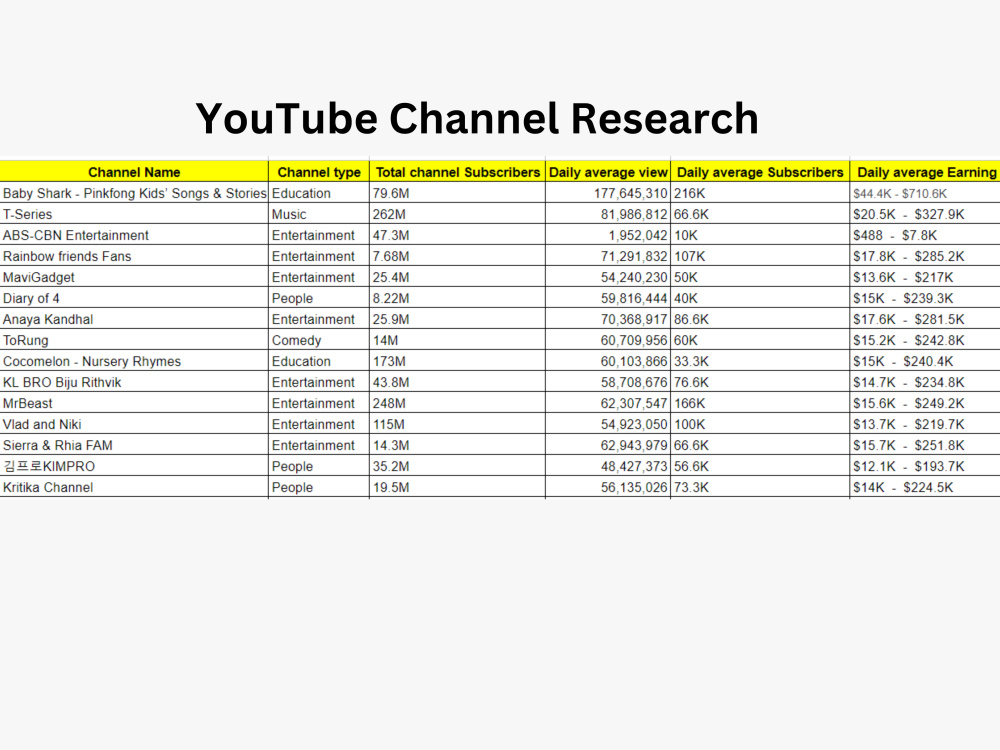The width and height of the screenshot is (1000, 750).
Task: Select the '$488 - $7.8K' earning cell
Action: [x=925, y=235]
